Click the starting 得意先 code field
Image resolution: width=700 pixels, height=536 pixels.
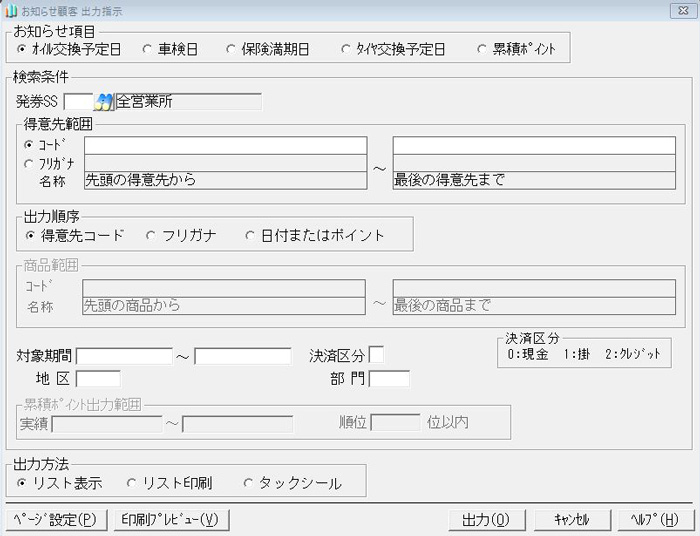click(x=225, y=145)
